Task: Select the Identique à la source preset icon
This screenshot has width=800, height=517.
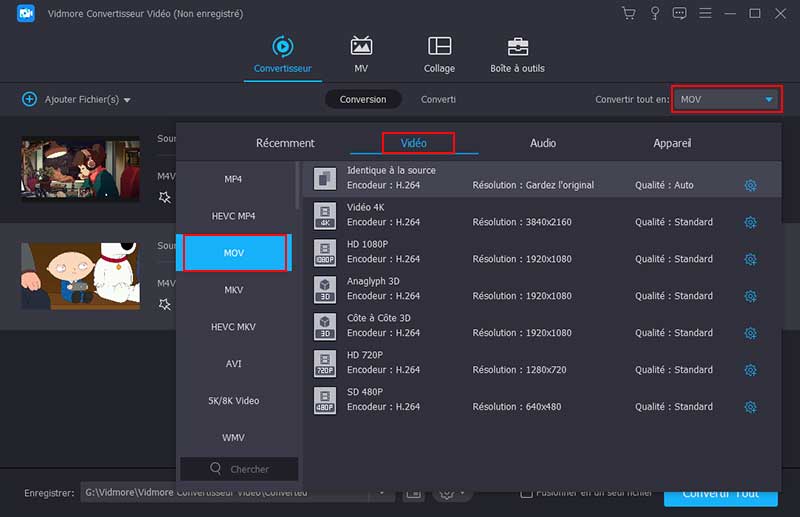Action: [325, 179]
